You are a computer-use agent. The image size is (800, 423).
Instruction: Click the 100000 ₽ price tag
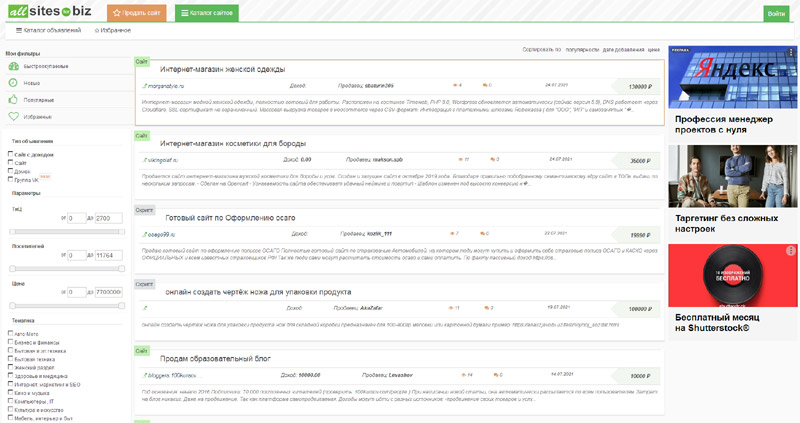636,309
